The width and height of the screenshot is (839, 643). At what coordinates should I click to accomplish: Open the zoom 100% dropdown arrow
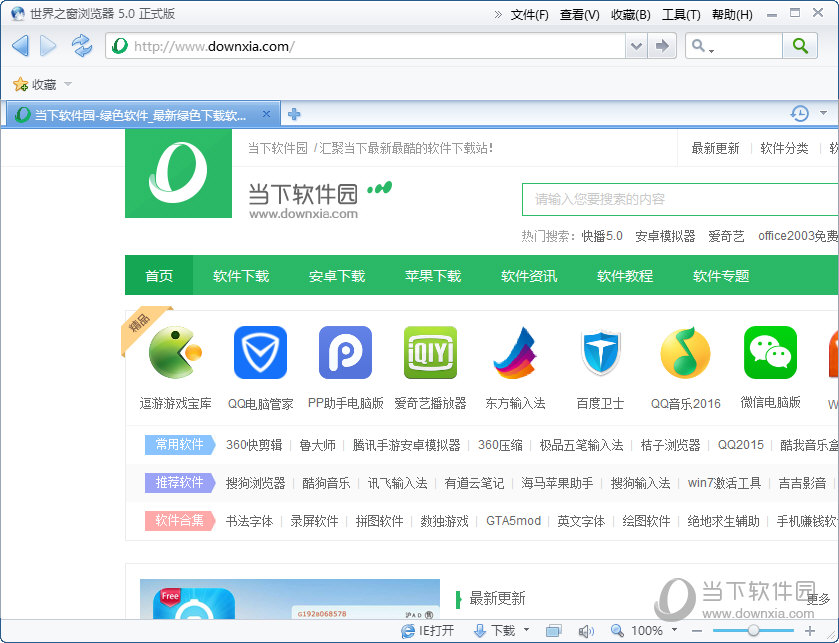(x=674, y=630)
